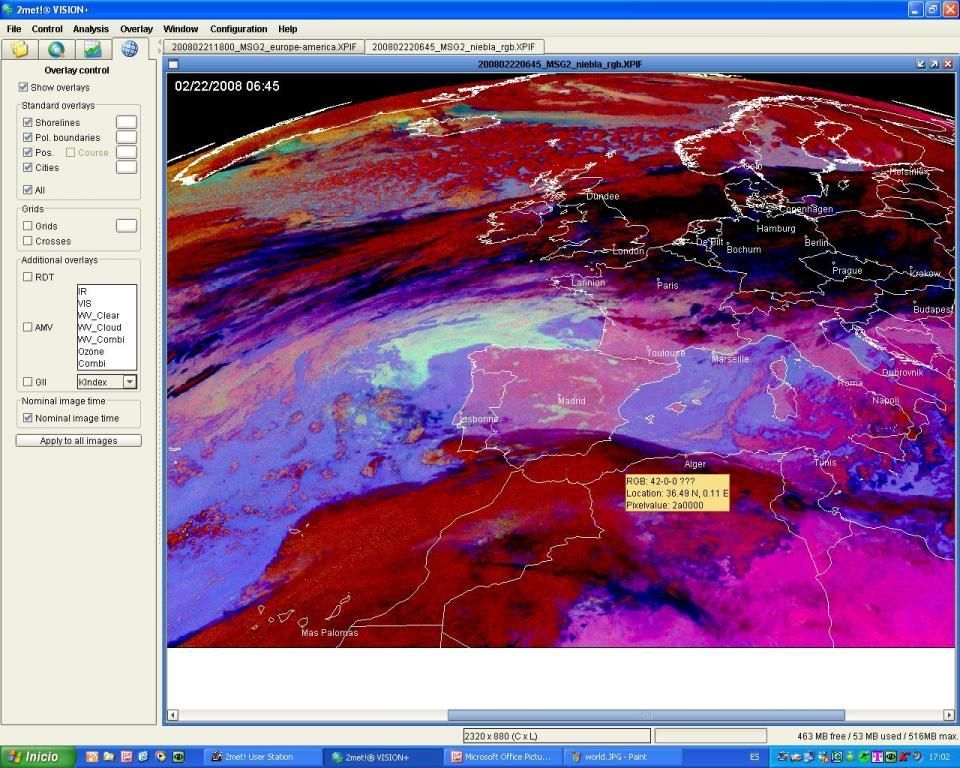Open the Analysis menu
This screenshot has width=960, height=768.
(x=91, y=29)
